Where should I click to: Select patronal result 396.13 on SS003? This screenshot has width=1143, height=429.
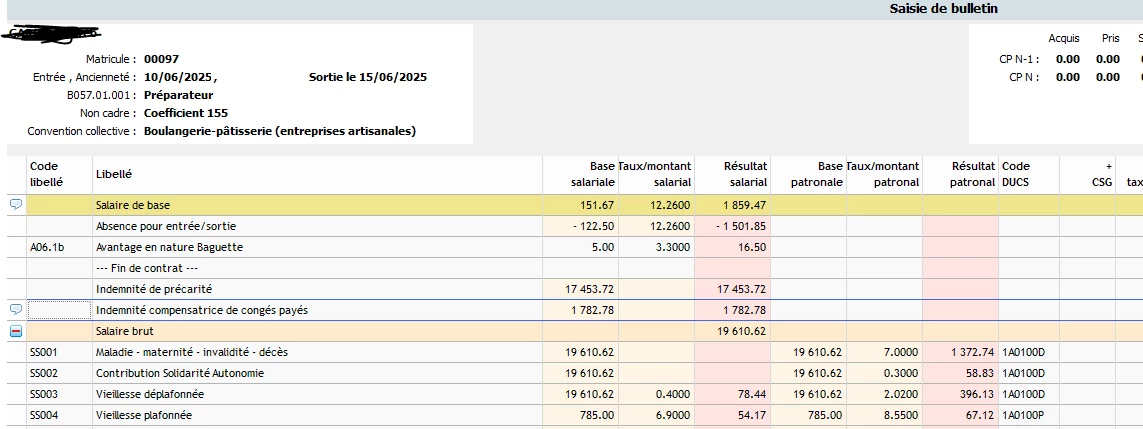coord(960,394)
